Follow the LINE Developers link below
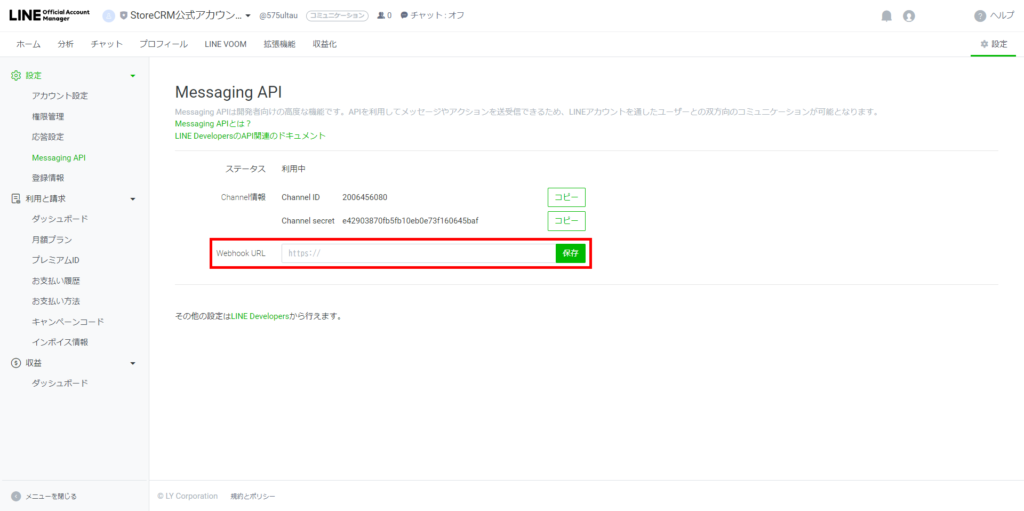The image size is (1024, 511). point(260,316)
